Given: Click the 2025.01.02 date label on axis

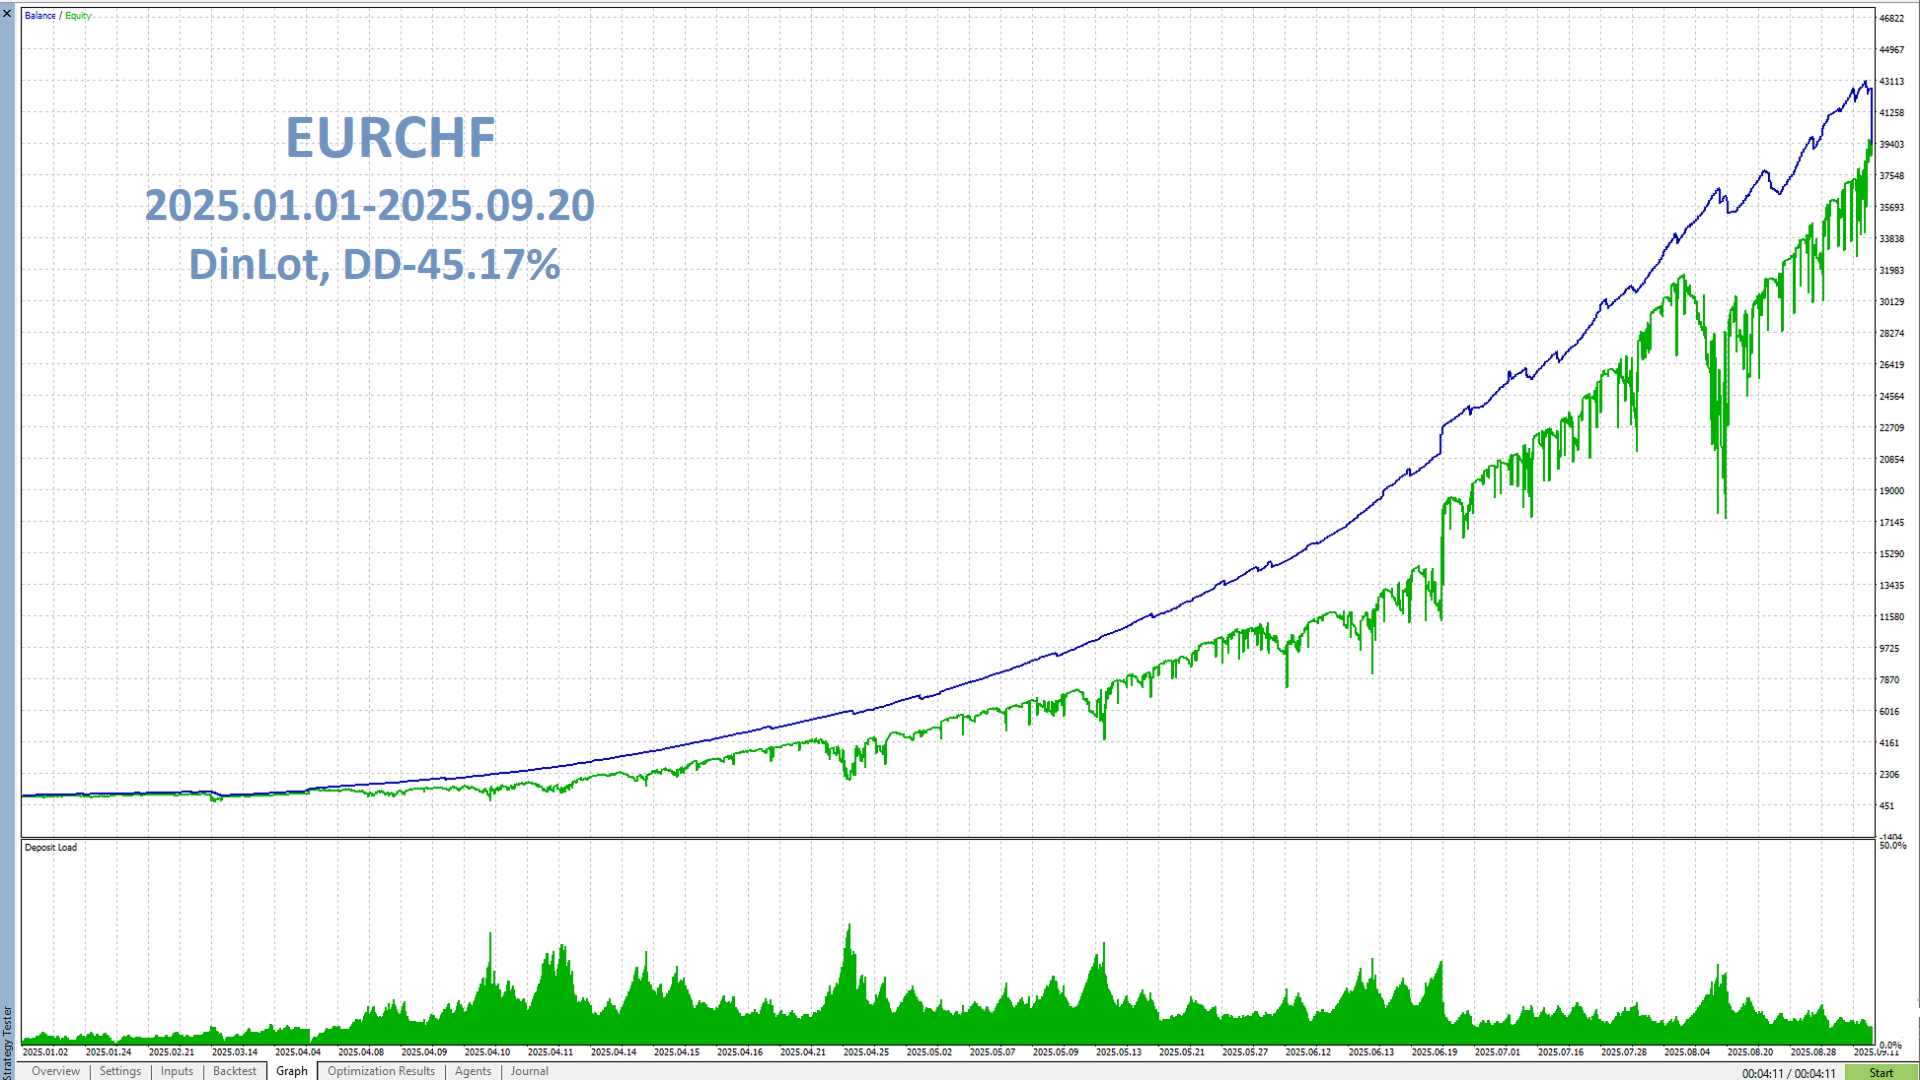Looking at the screenshot, I should click(45, 1052).
